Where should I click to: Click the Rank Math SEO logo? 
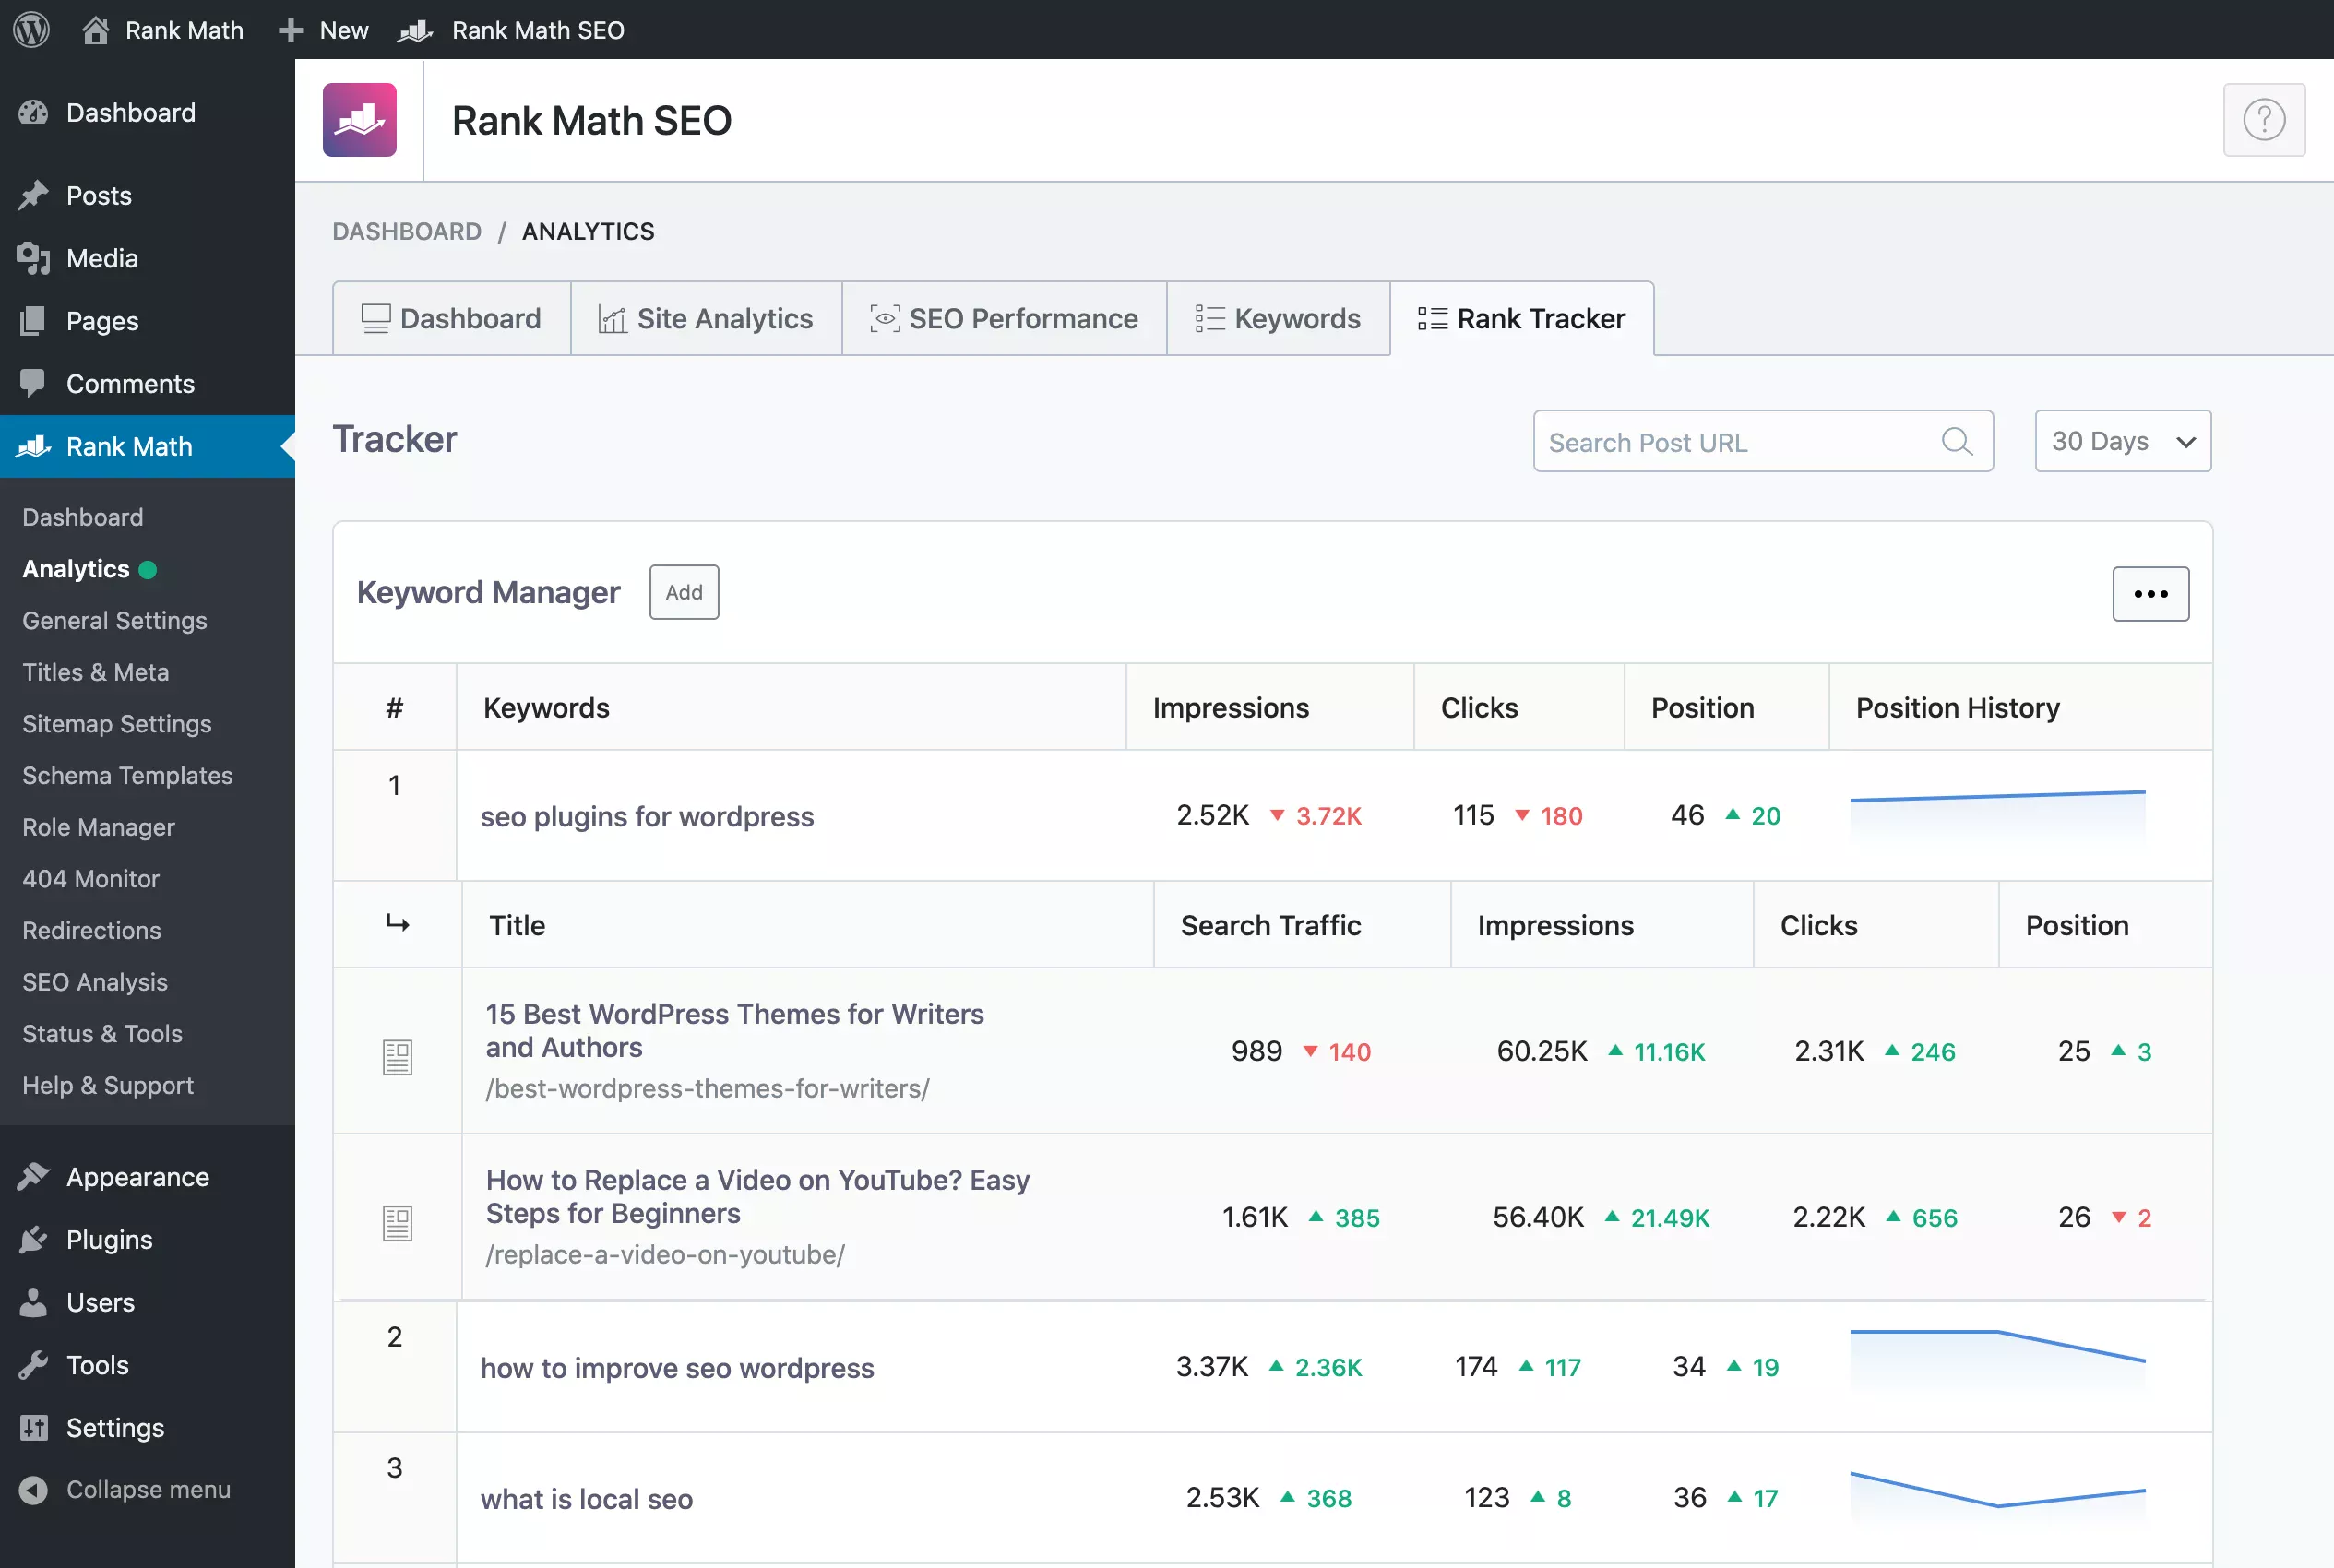(x=360, y=120)
